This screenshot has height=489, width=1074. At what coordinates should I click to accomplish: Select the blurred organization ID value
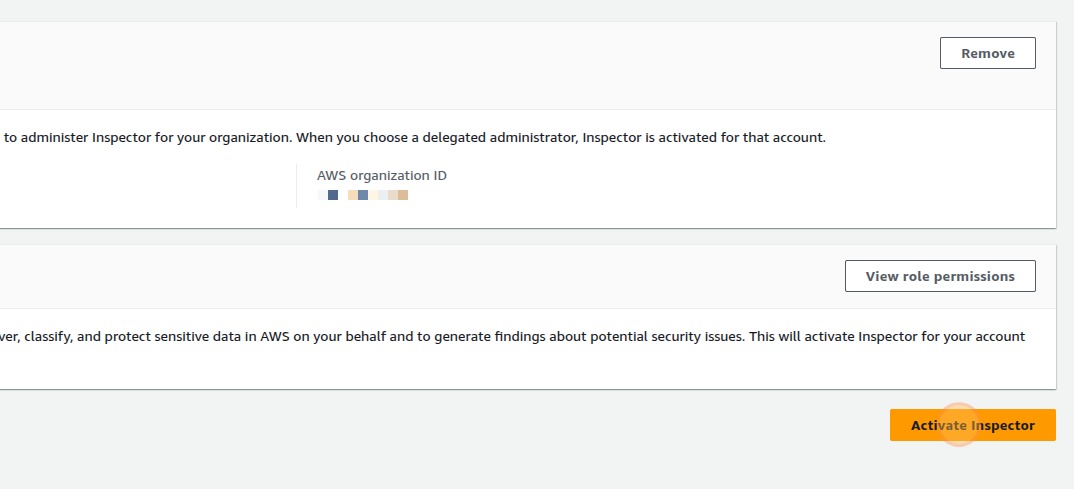(x=363, y=195)
